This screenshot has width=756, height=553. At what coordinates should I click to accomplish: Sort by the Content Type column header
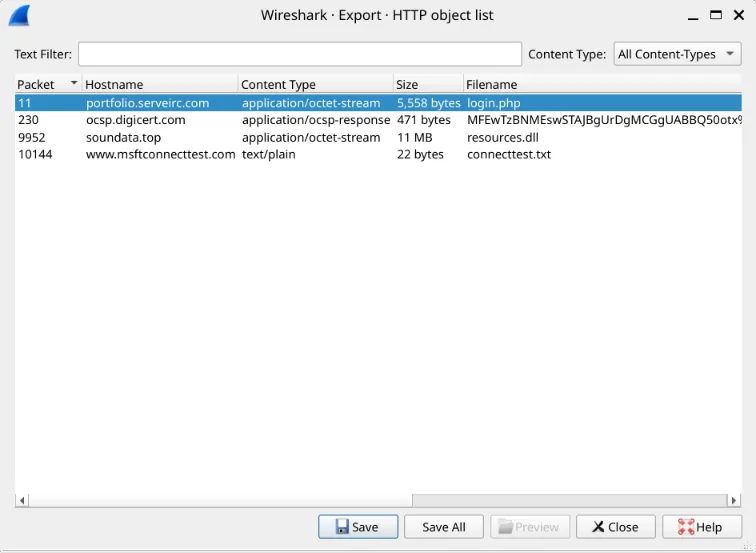click(316, 84)
